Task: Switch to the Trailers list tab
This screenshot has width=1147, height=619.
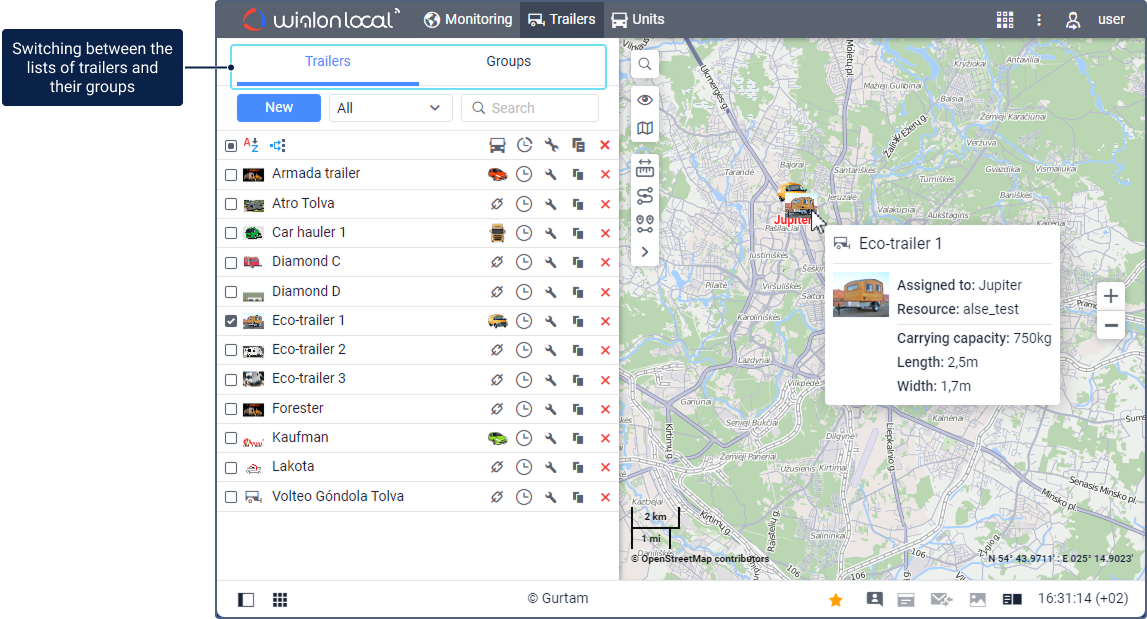Action: pyautogui.click(x=328, y=62)
